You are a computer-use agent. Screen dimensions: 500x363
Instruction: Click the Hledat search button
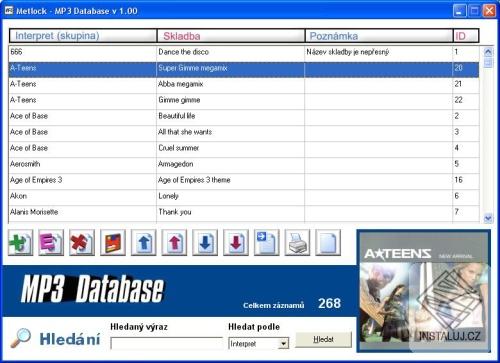[x=323, y=339]
